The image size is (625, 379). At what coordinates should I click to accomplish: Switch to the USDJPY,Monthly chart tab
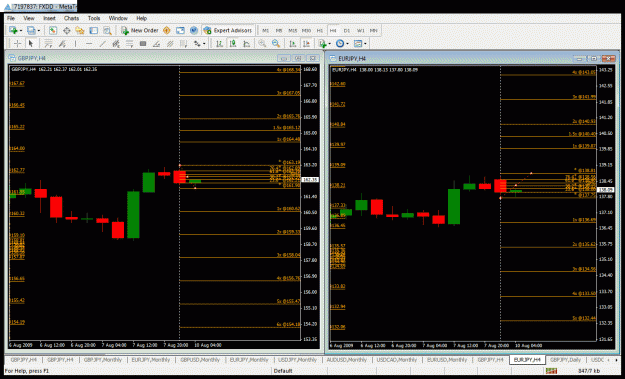click(x=297, y=360)
